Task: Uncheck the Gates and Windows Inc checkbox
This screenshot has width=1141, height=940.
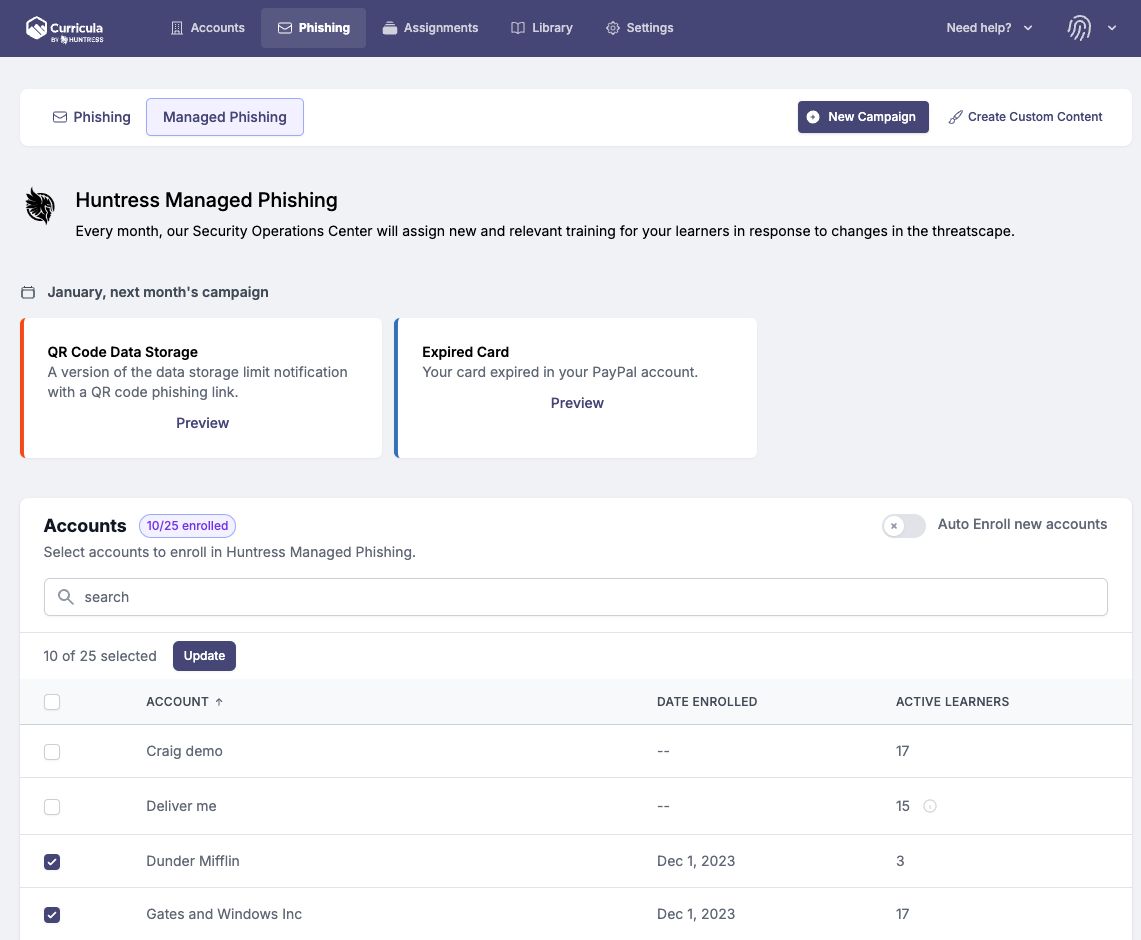Action: [x=52, y=915]
